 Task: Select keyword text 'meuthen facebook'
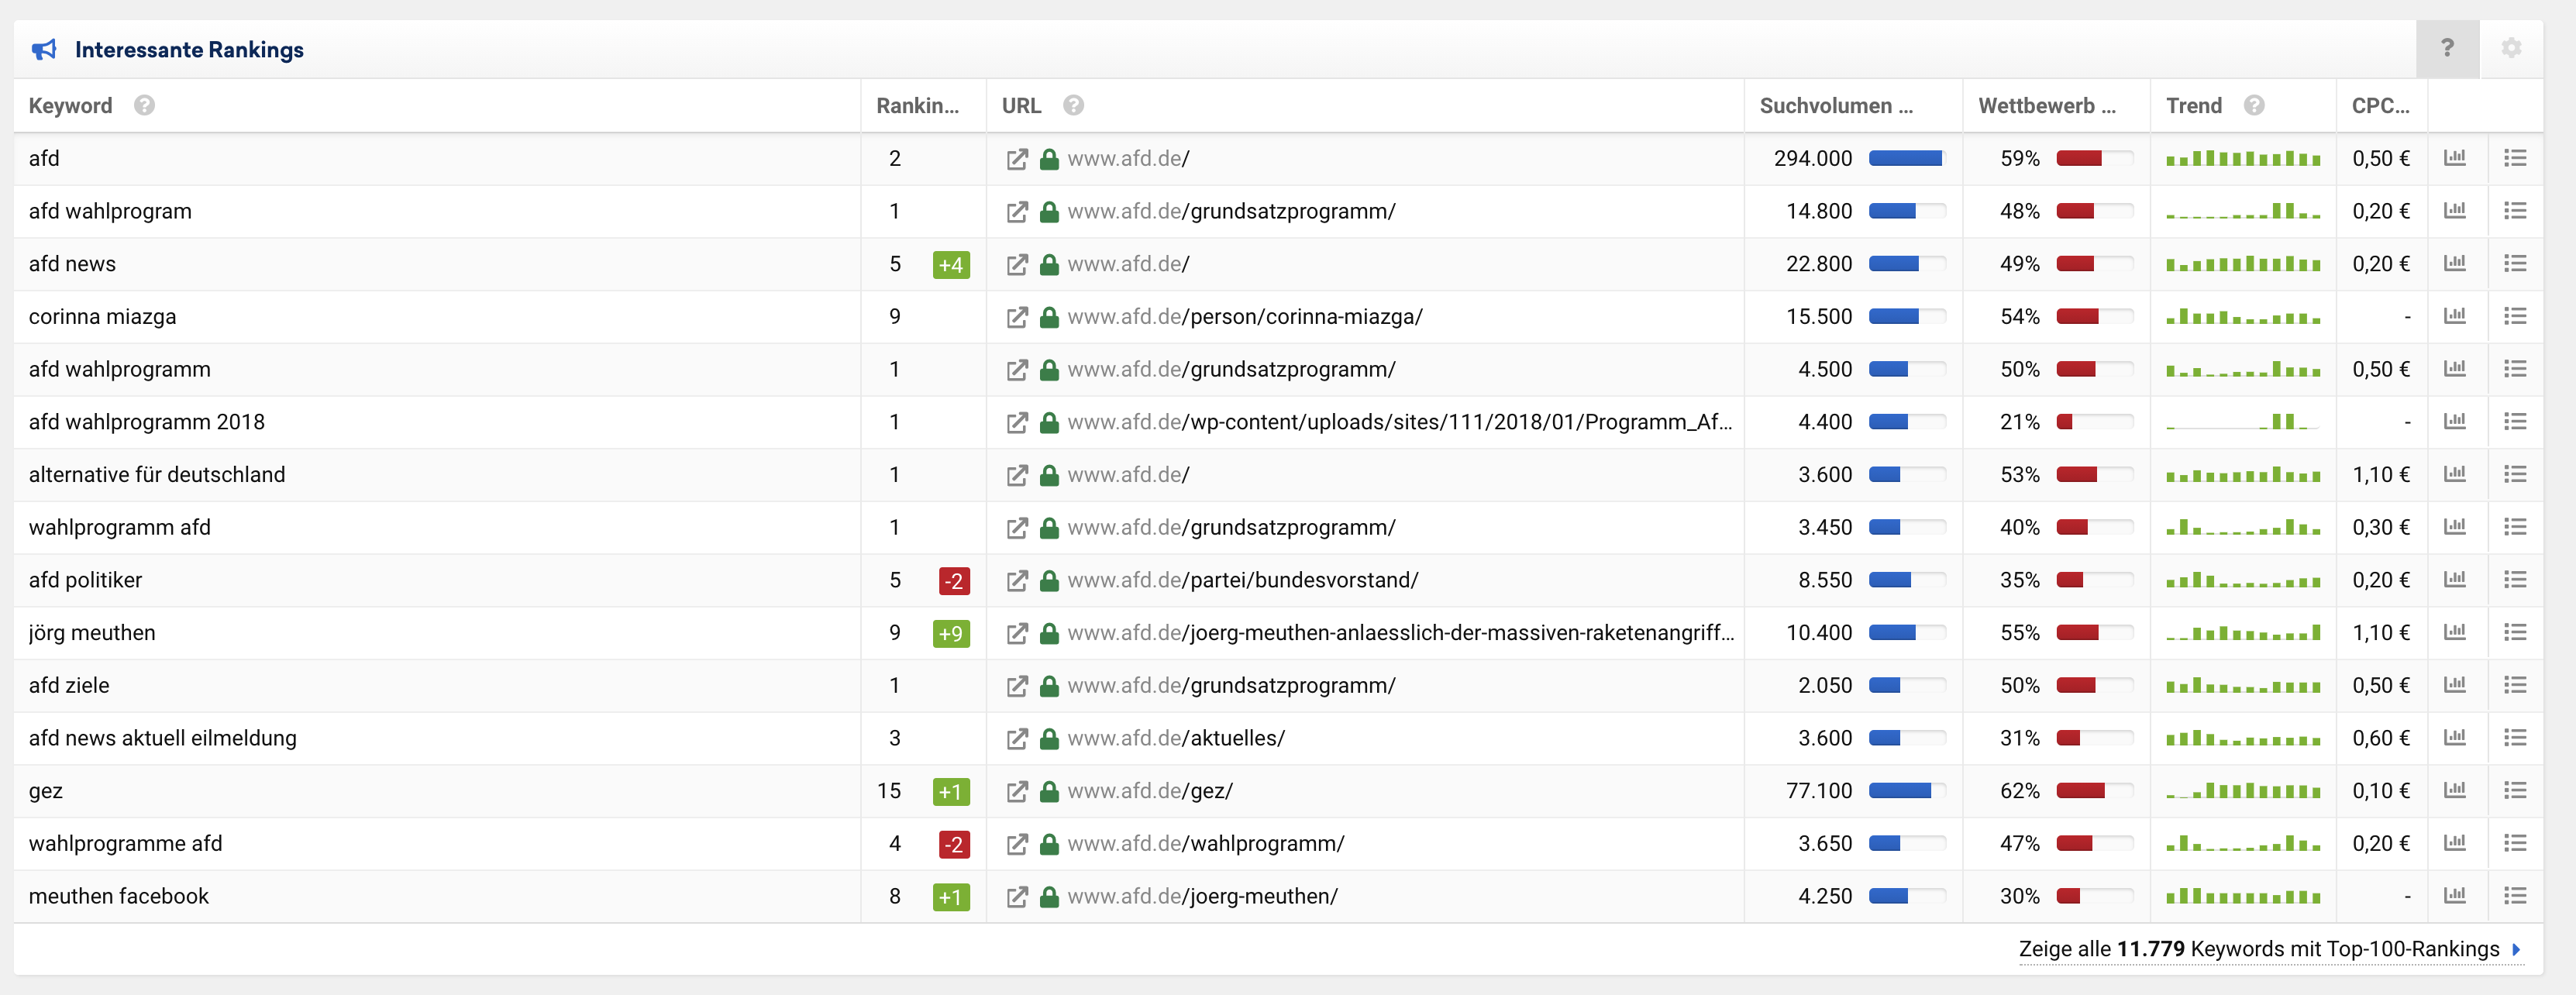pyautogui.click(x=119, y=896)
